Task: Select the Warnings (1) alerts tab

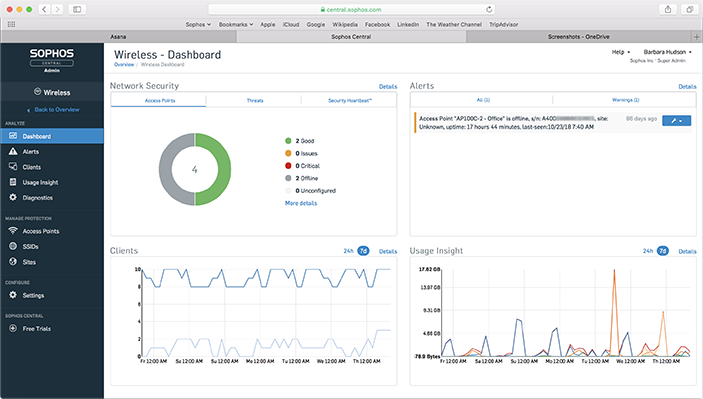Action: tap(625, 100)
